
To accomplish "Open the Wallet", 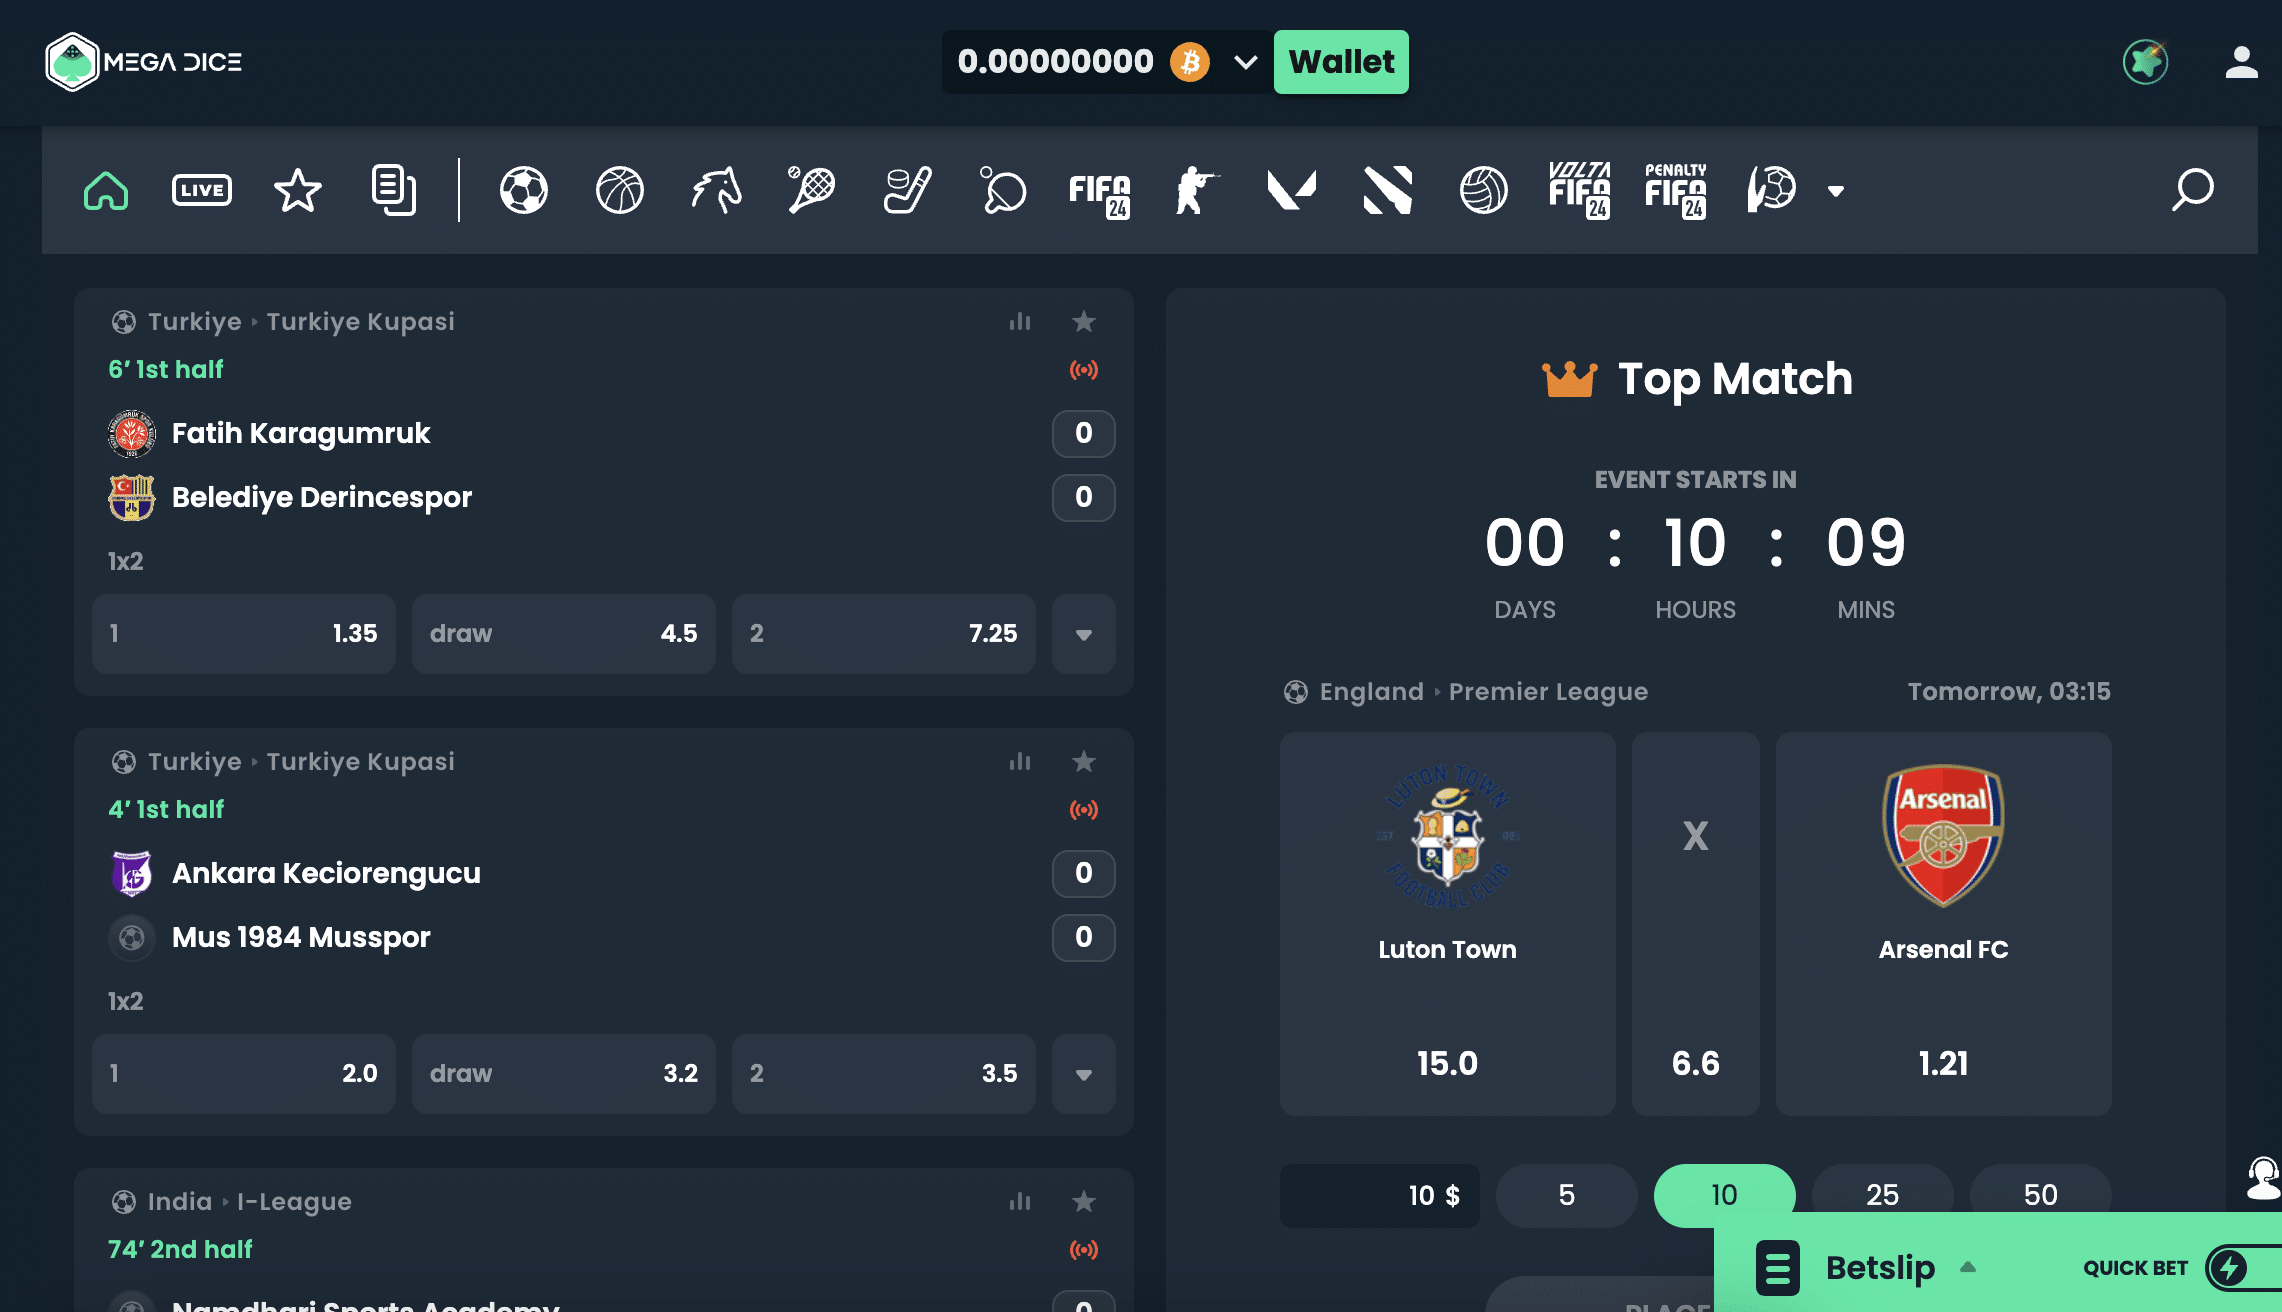I will [x=1341, y=62].
